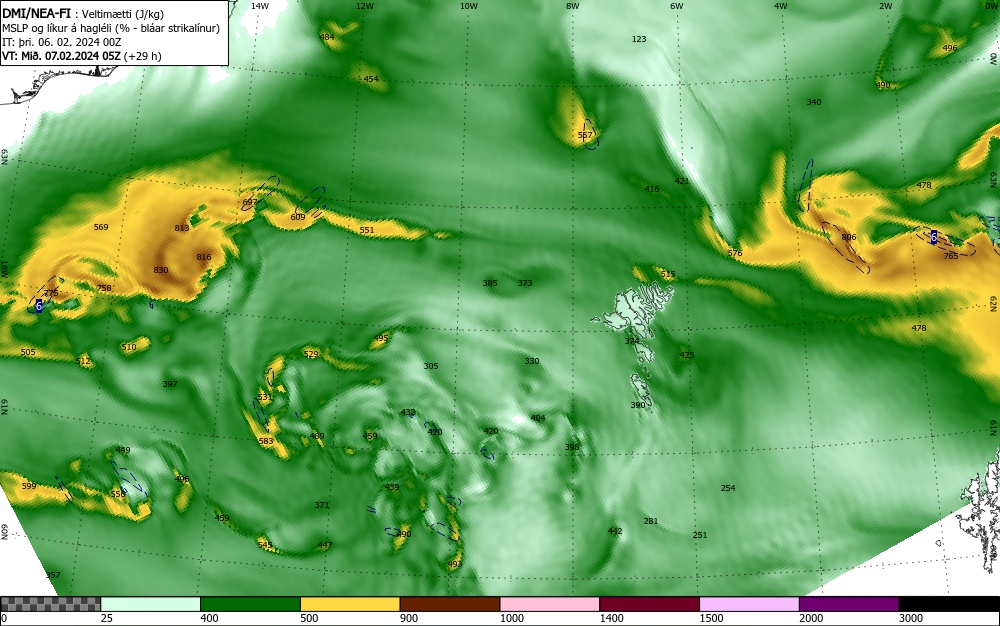
Task: Click the '385' CAPE value
Action: 490,284
